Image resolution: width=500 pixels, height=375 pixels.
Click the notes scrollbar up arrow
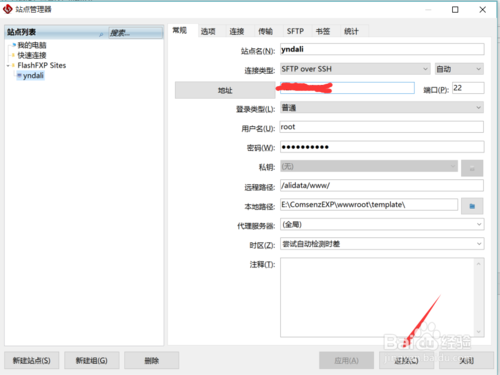tap(478, 264)
